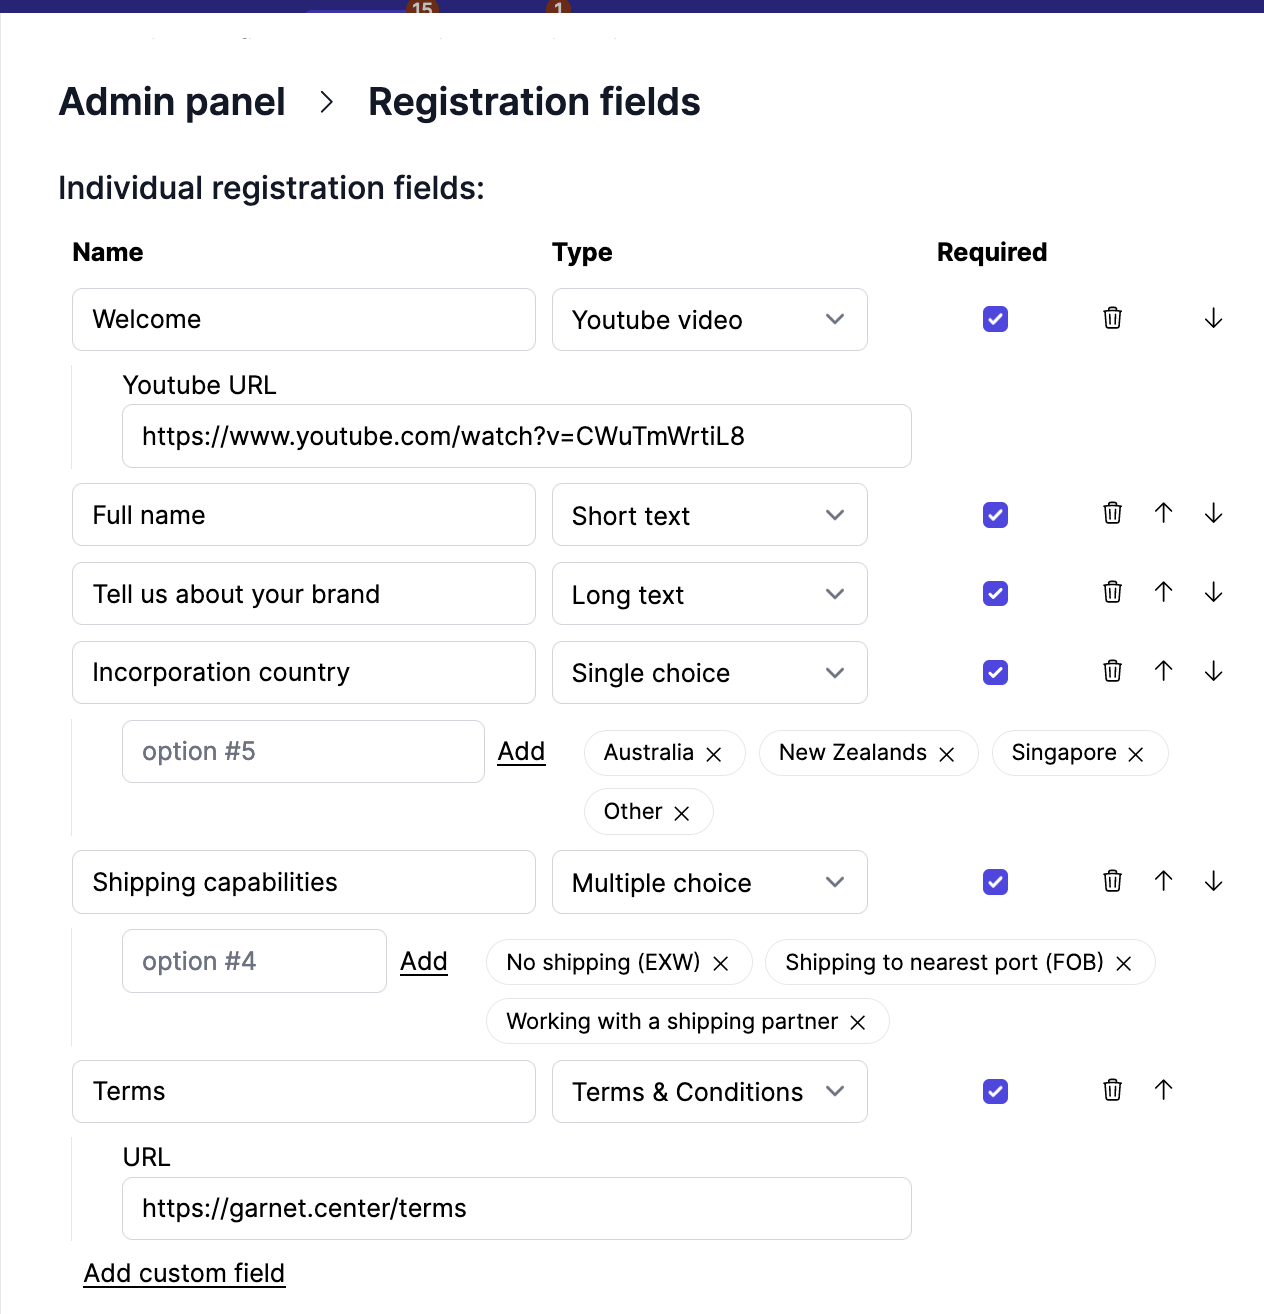This screenshot has width=1264, height=1314.
Task: Disable Required on the Terms field
Action: point(995,1091)
